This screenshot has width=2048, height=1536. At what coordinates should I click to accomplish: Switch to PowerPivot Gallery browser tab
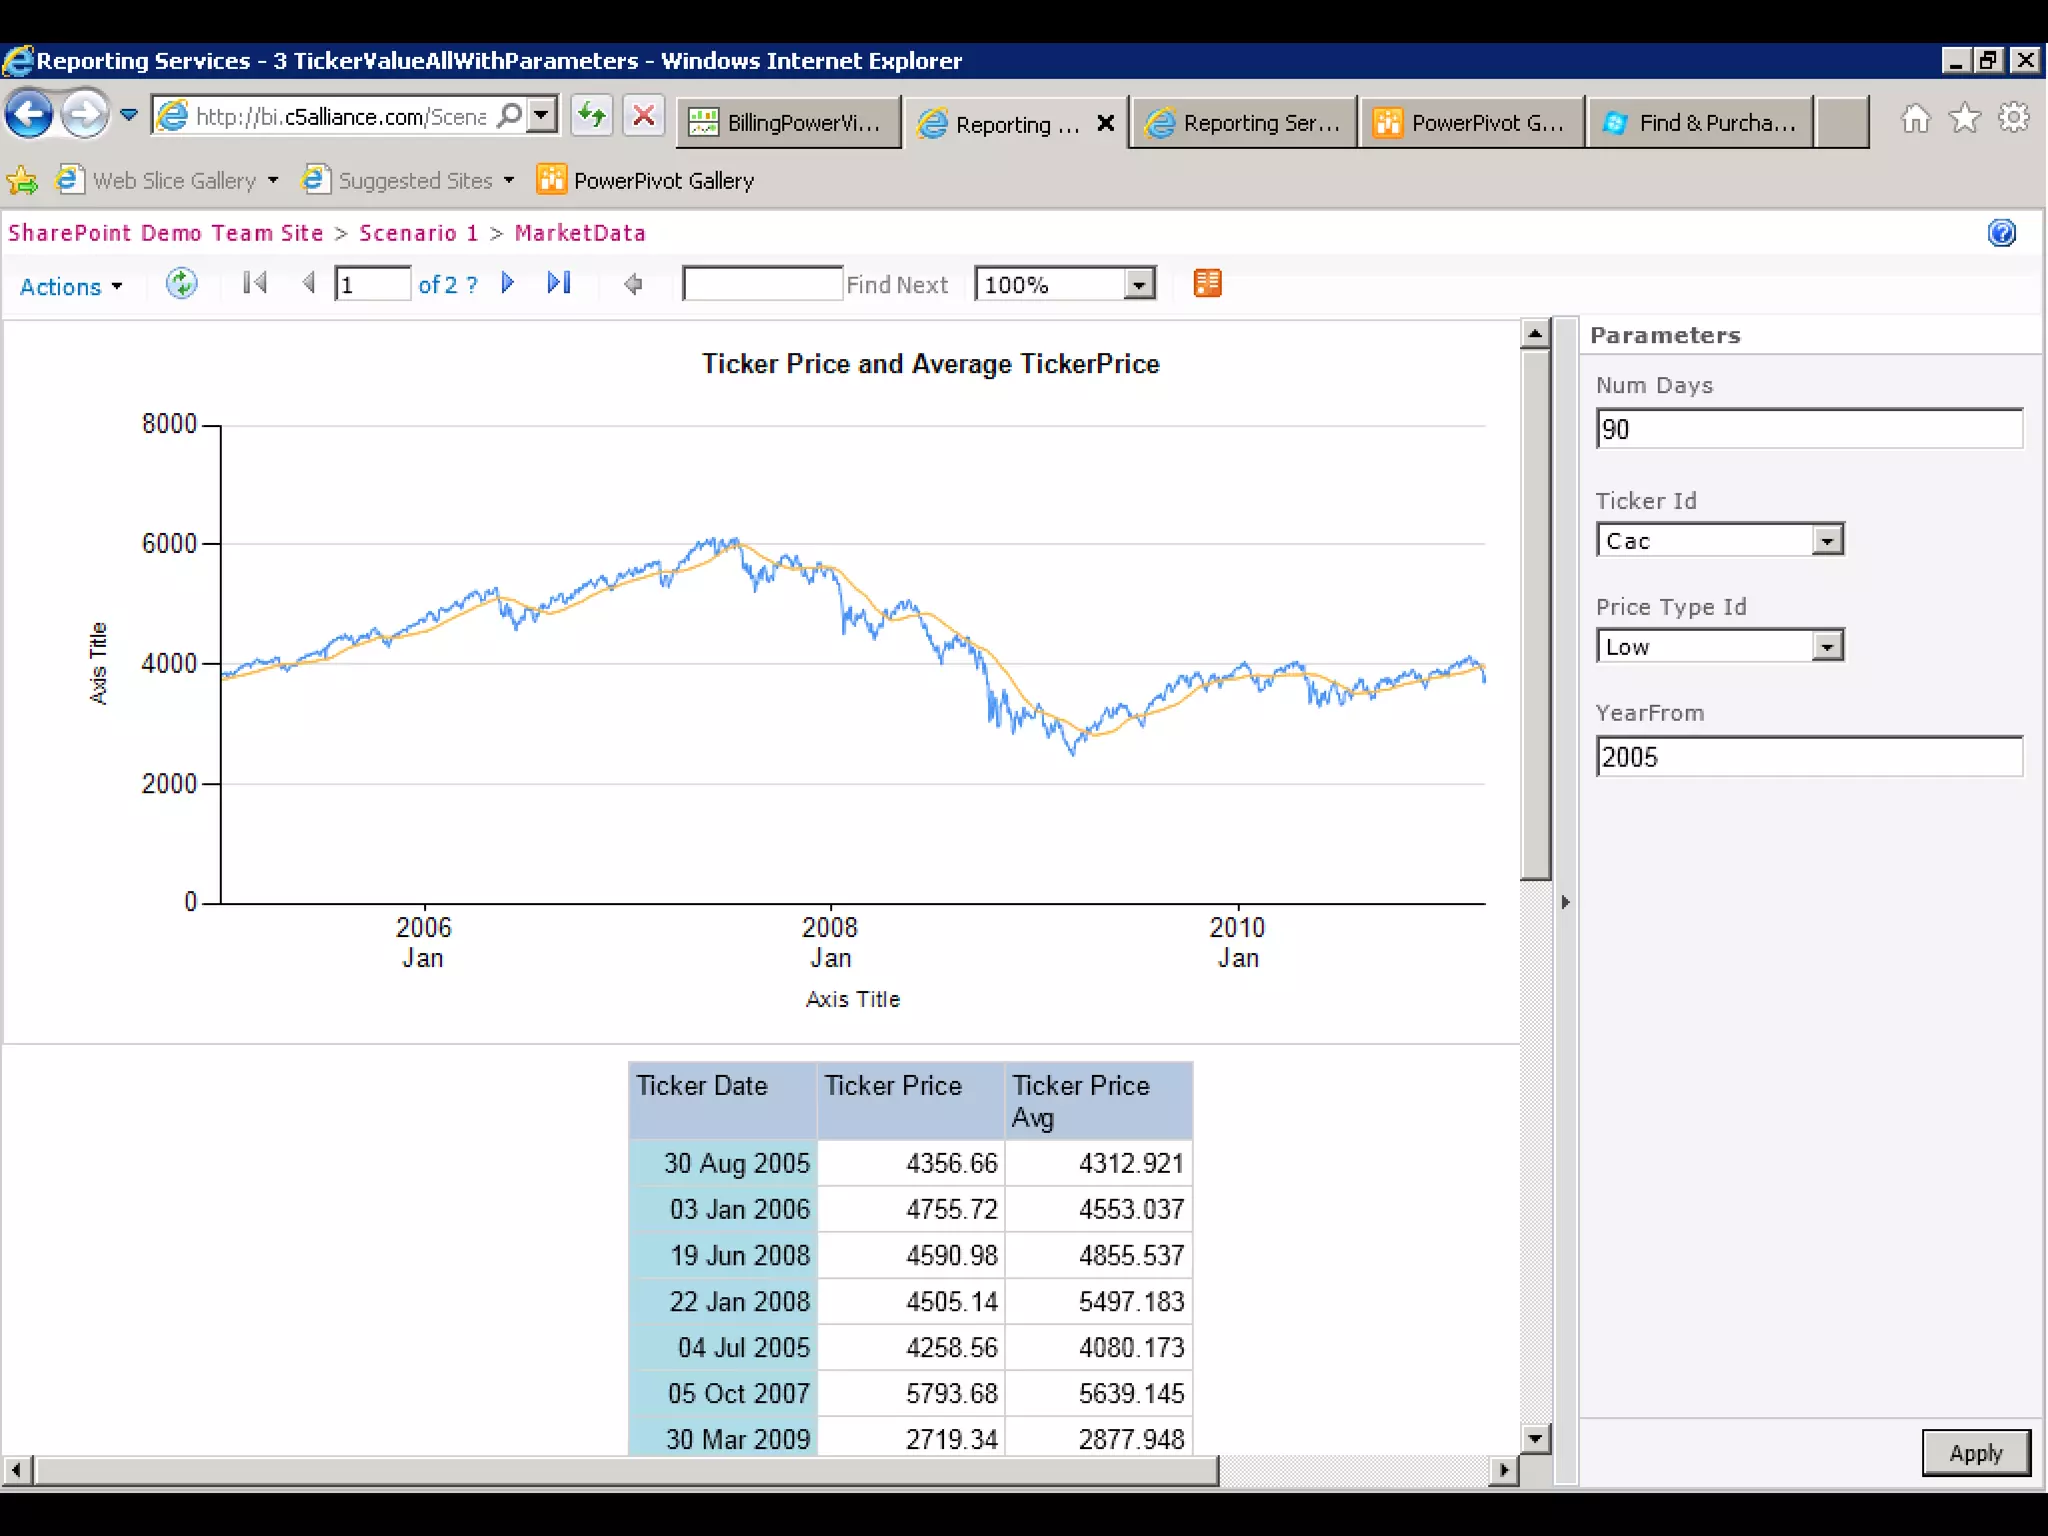tap(1472, 123)
